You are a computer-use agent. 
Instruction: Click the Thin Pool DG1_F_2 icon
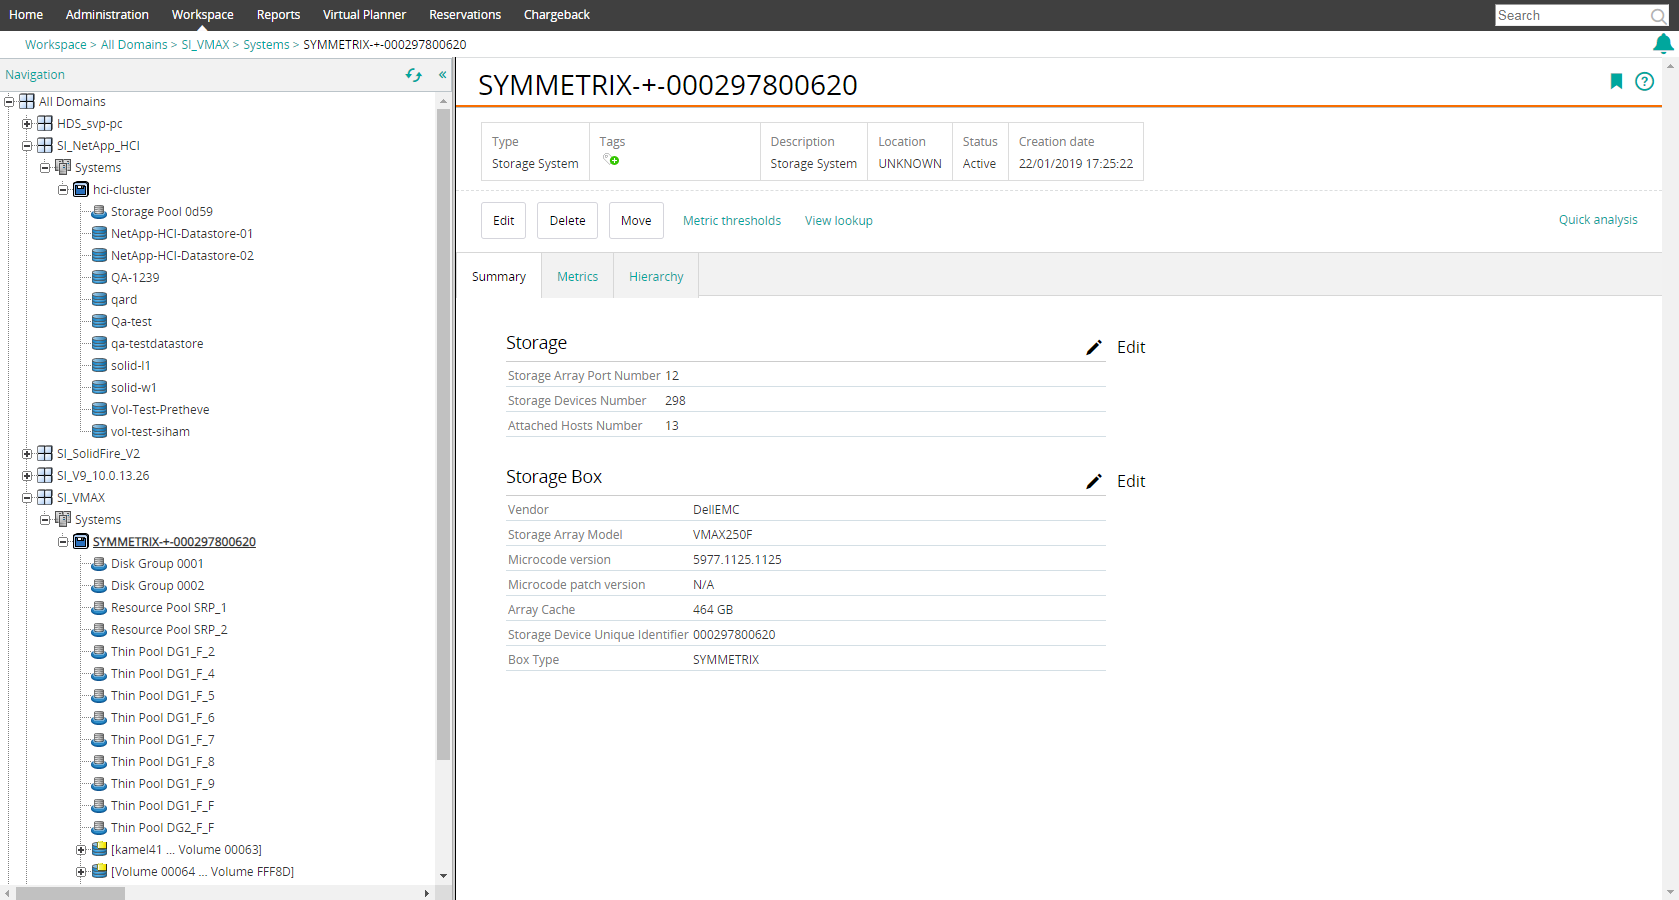pyautogui.click(x=99, y=652)
